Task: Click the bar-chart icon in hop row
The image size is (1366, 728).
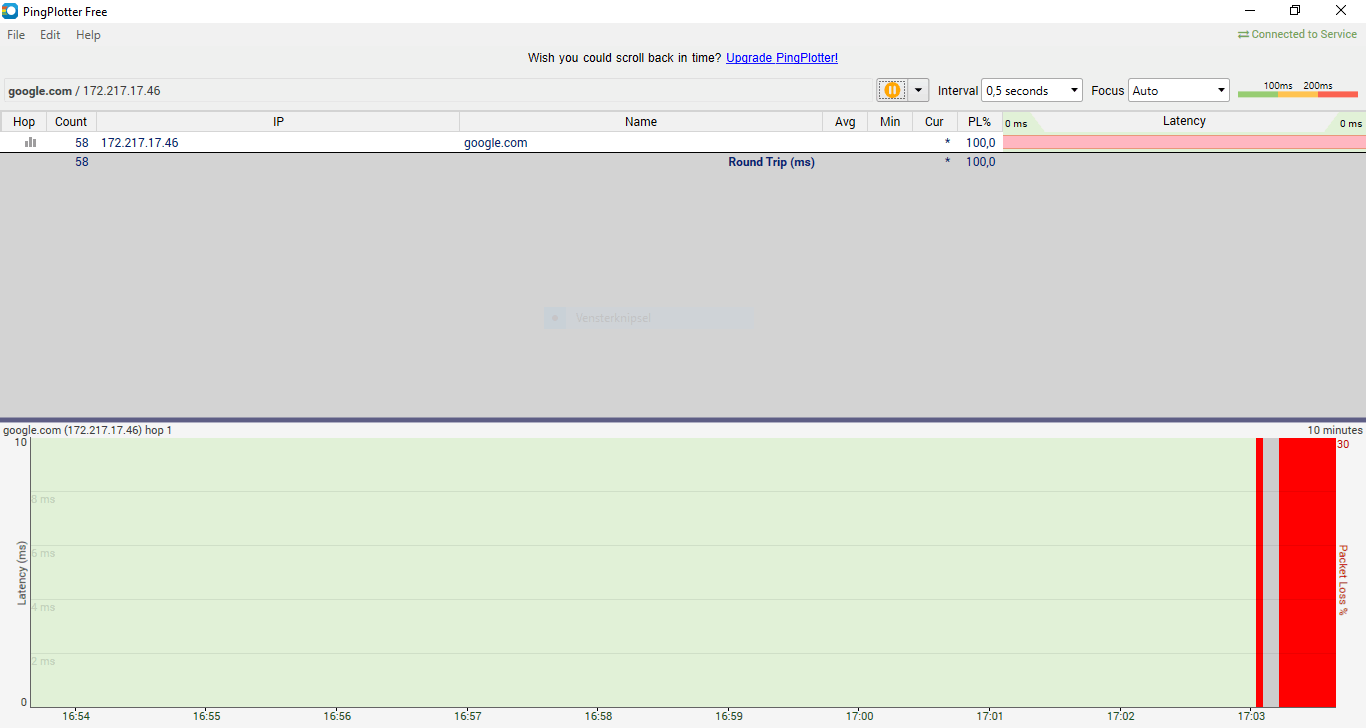Action: (31, 142)
